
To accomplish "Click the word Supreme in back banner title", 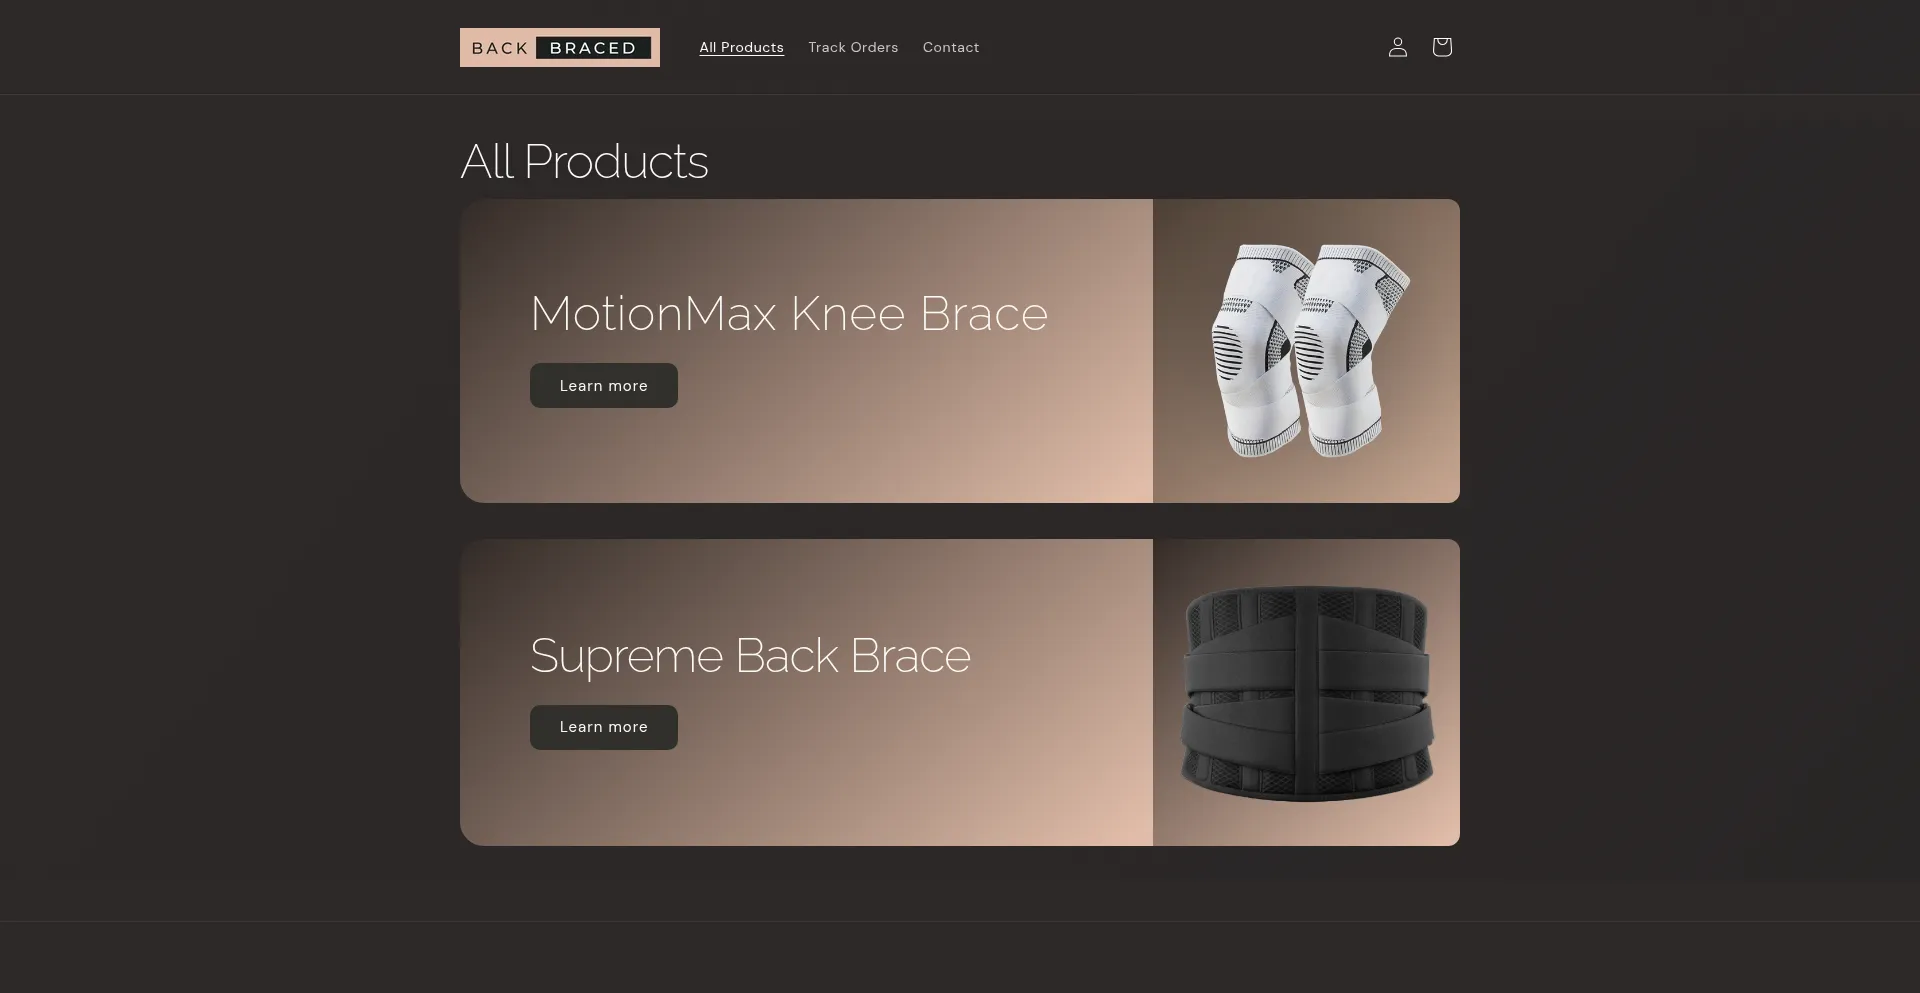I will (x=626, y=657).
